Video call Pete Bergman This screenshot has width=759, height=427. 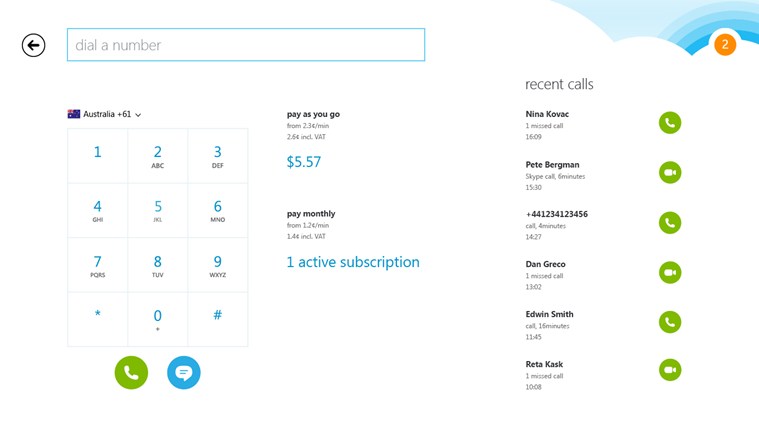click(670, 173)
